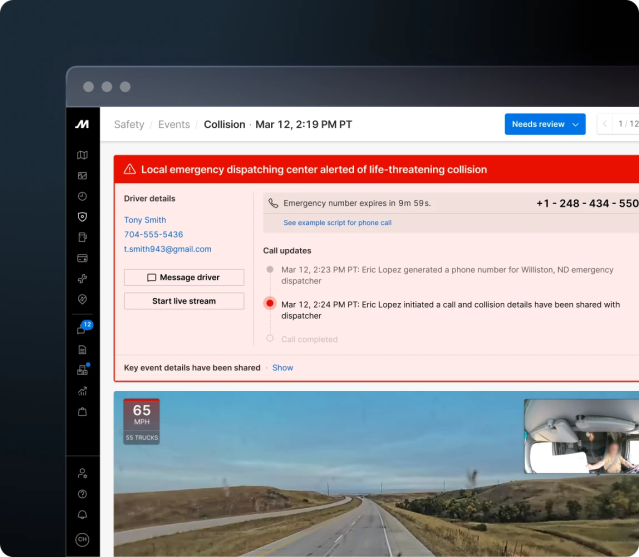Open the map view in sidebar
639x557 pixels.
coord(82,155)
